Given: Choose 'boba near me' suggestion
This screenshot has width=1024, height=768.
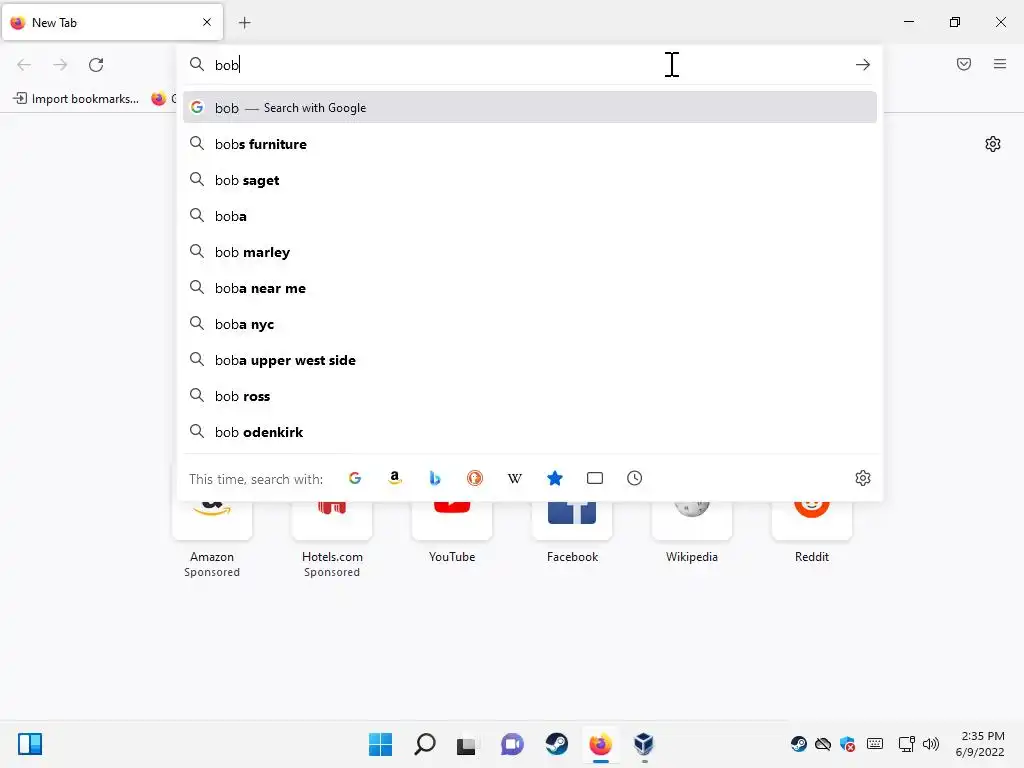Looking at the screenshot, I should tap(530, 288).
